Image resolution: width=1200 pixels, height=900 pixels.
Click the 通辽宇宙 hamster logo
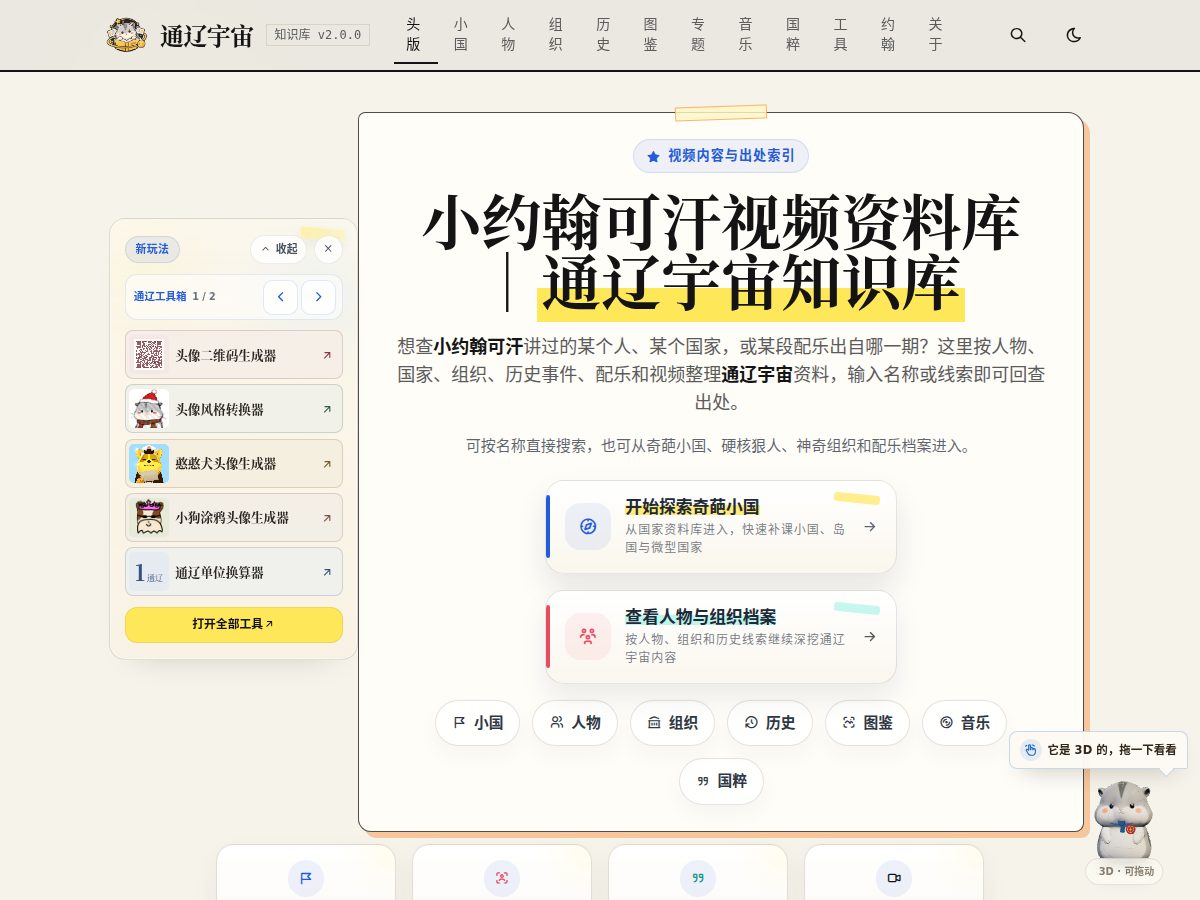[128, 35]
